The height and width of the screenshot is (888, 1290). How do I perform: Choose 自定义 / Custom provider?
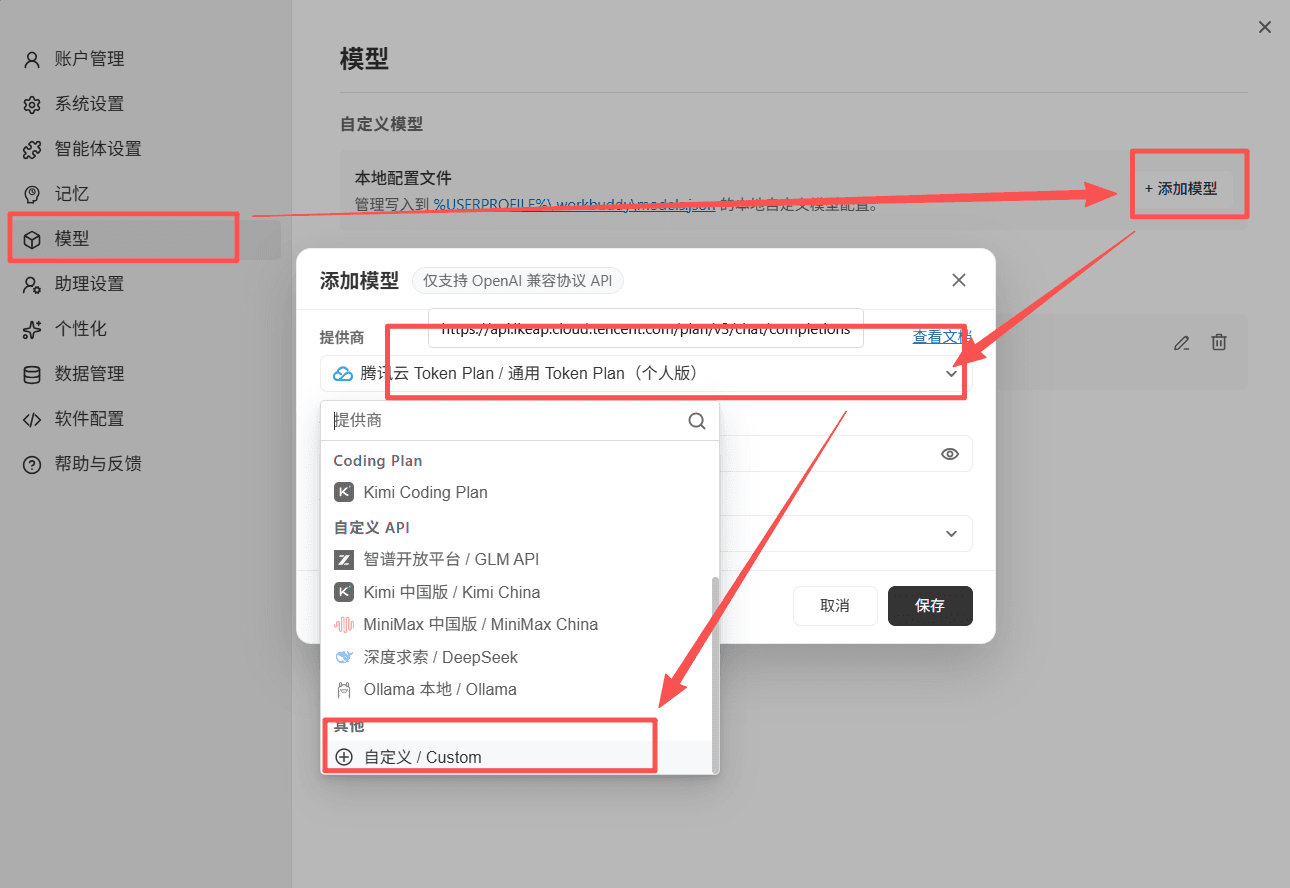[516, 757]
